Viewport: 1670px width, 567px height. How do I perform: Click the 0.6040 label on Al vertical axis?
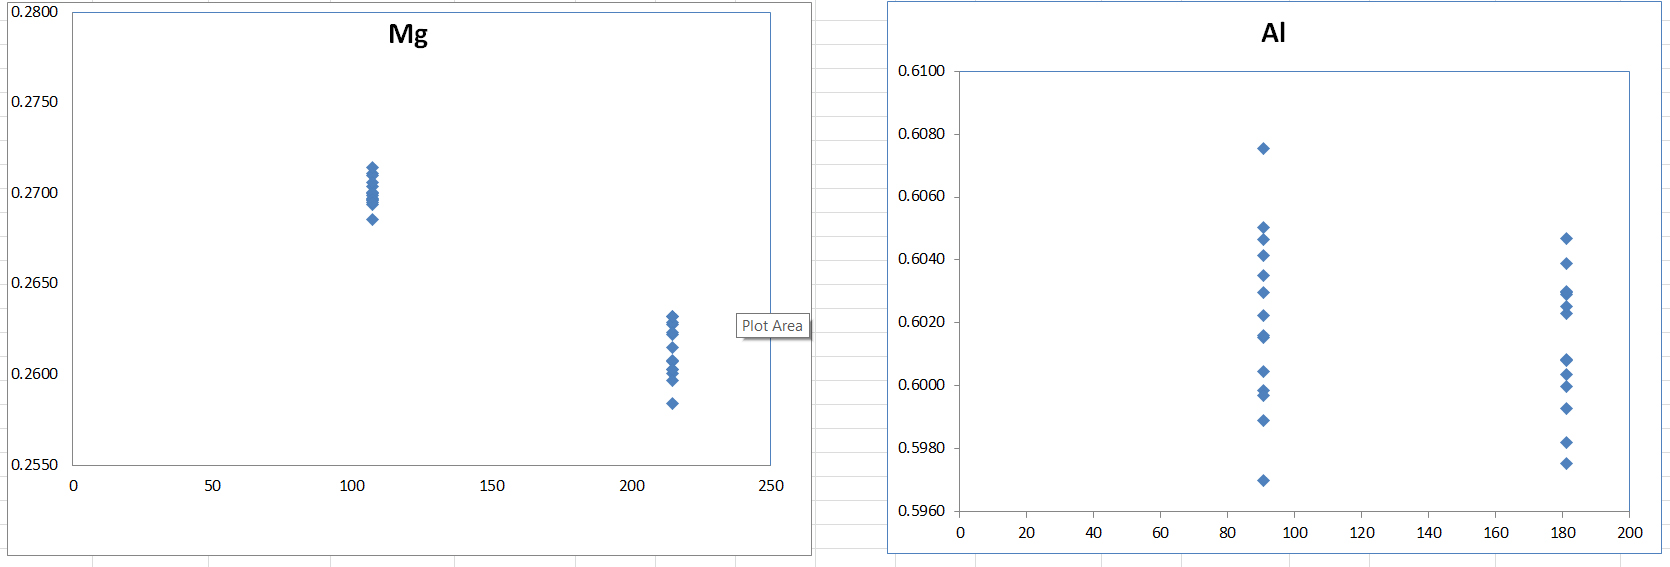tap(921, 259)
